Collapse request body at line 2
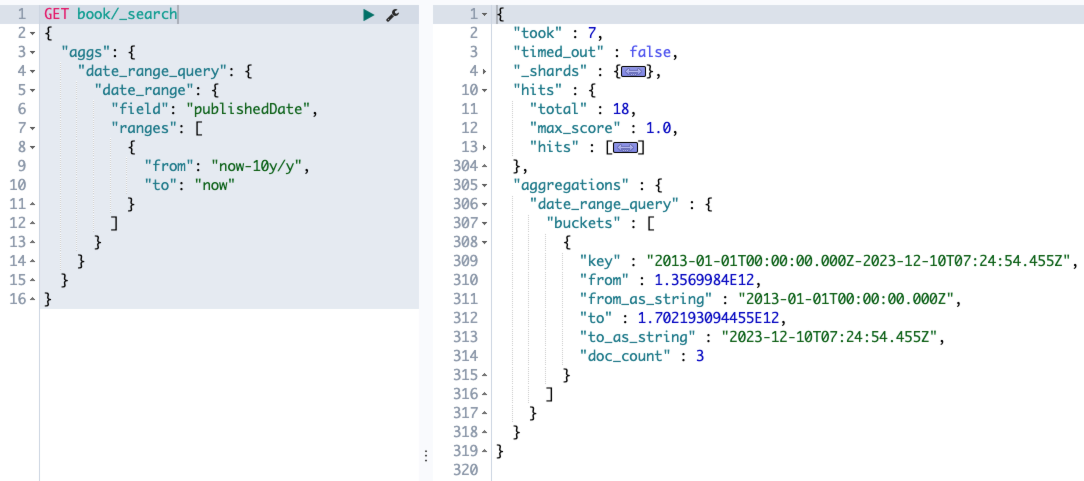 point(33,34)
